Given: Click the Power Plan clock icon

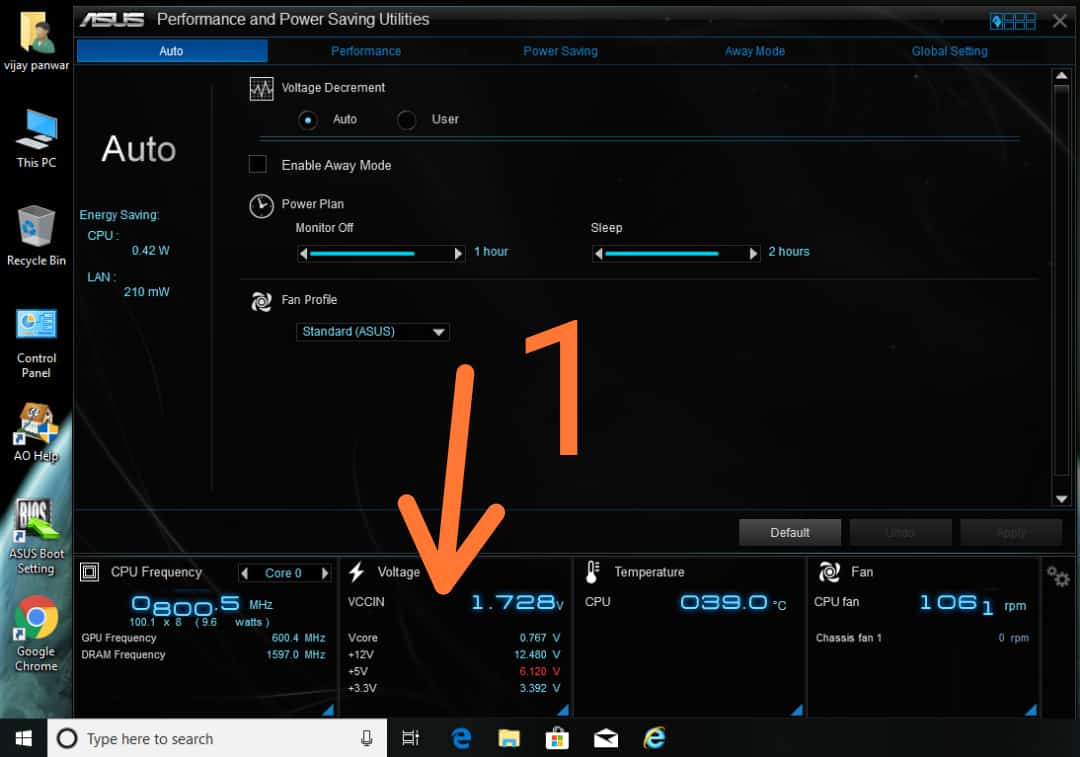Looking at the screenshot, I should click(261, 206).
